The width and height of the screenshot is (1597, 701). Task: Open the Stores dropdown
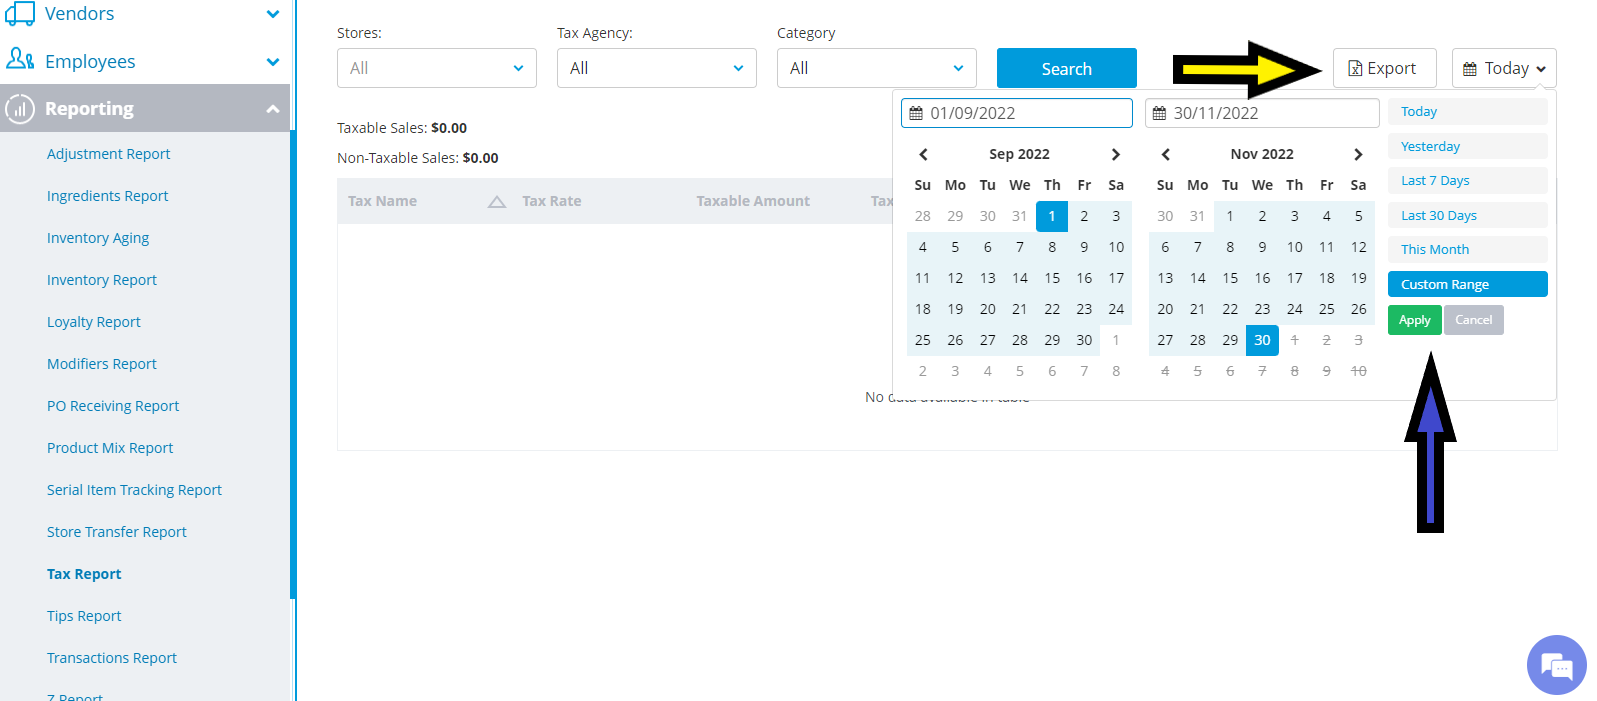click(x=437, y=68)
